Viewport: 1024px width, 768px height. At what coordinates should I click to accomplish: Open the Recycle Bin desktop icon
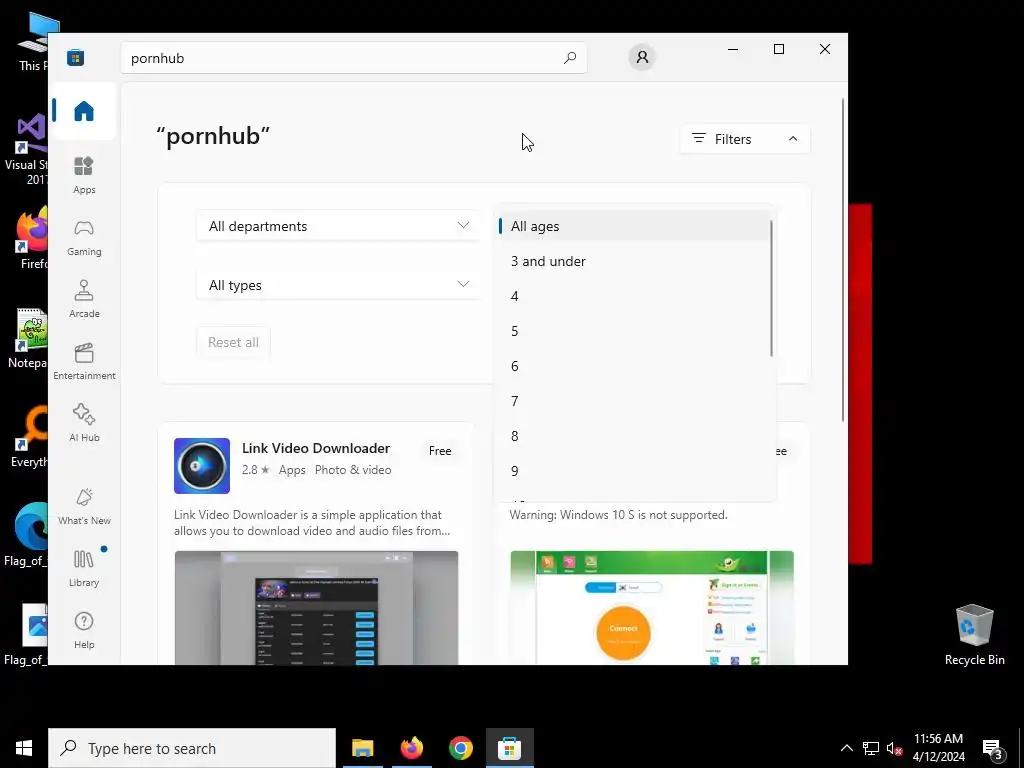[x=974, y=635]
